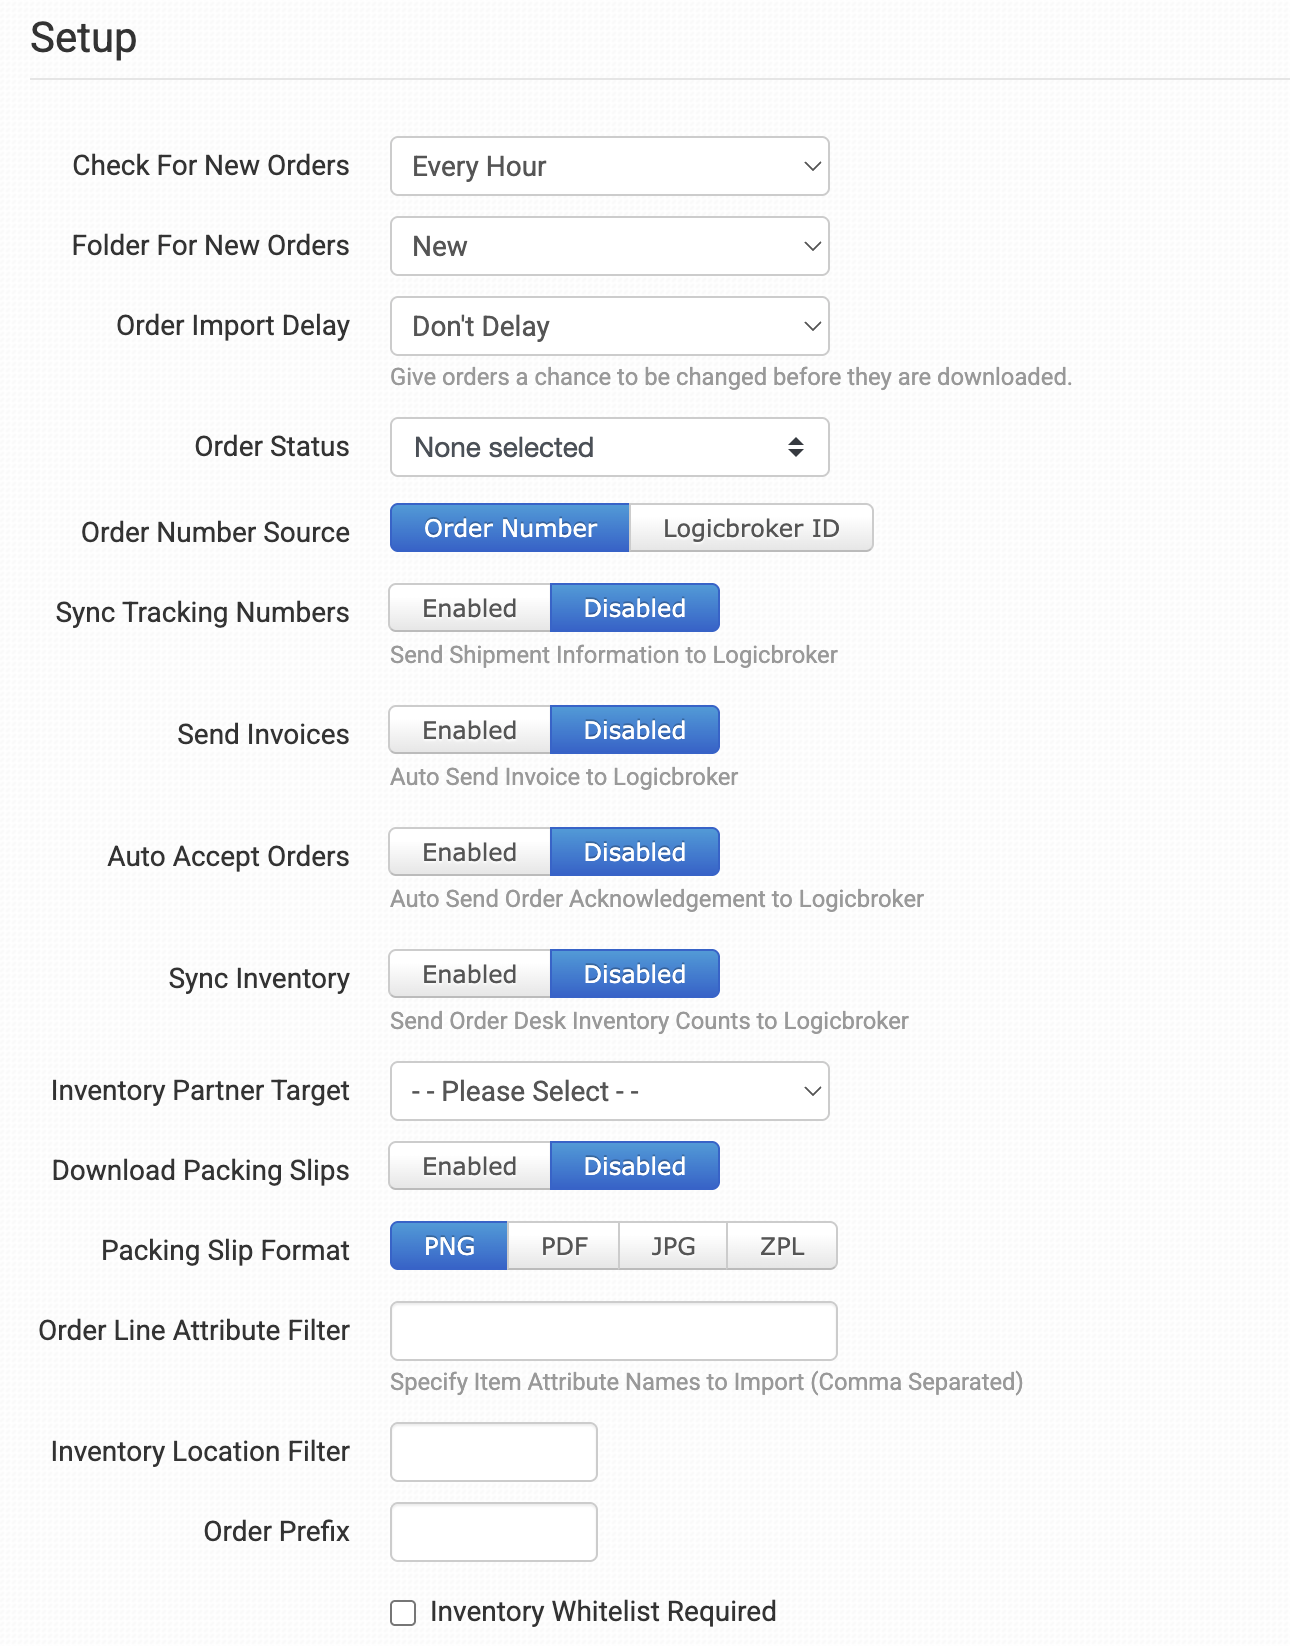
Task: Expand the Folder For New Orders dropdown
Action: click(x=609, y=246)
